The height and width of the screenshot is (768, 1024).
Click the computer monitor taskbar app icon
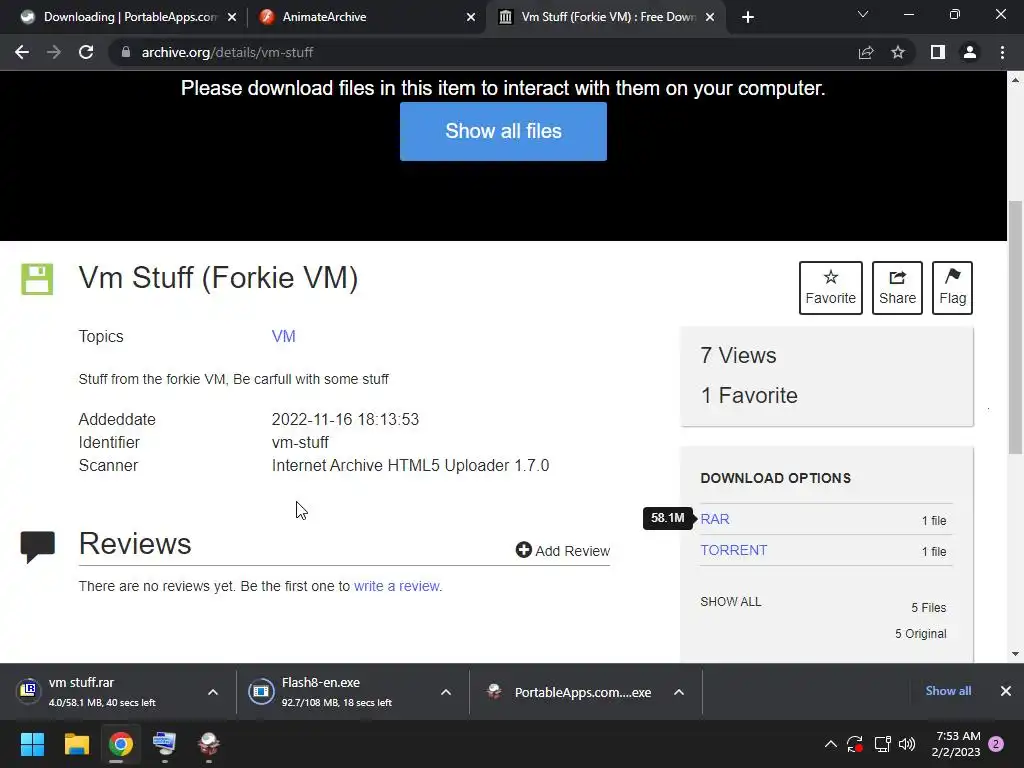click(164, 744)
